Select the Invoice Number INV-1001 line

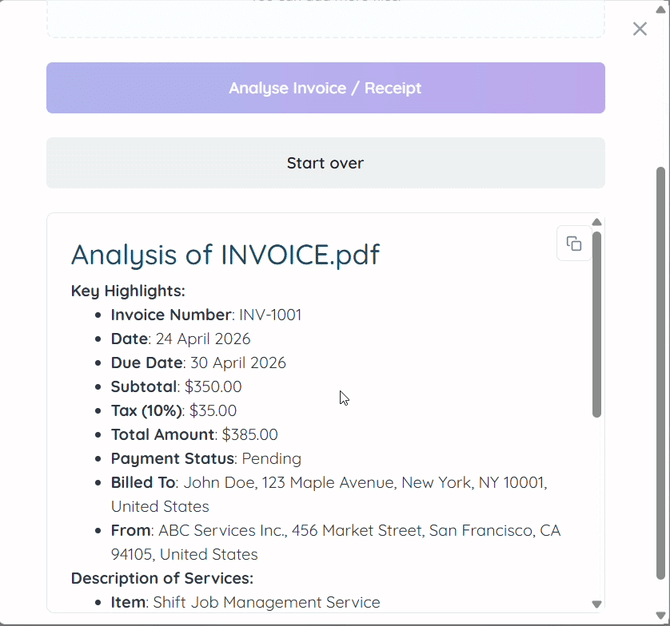(206, 315)
